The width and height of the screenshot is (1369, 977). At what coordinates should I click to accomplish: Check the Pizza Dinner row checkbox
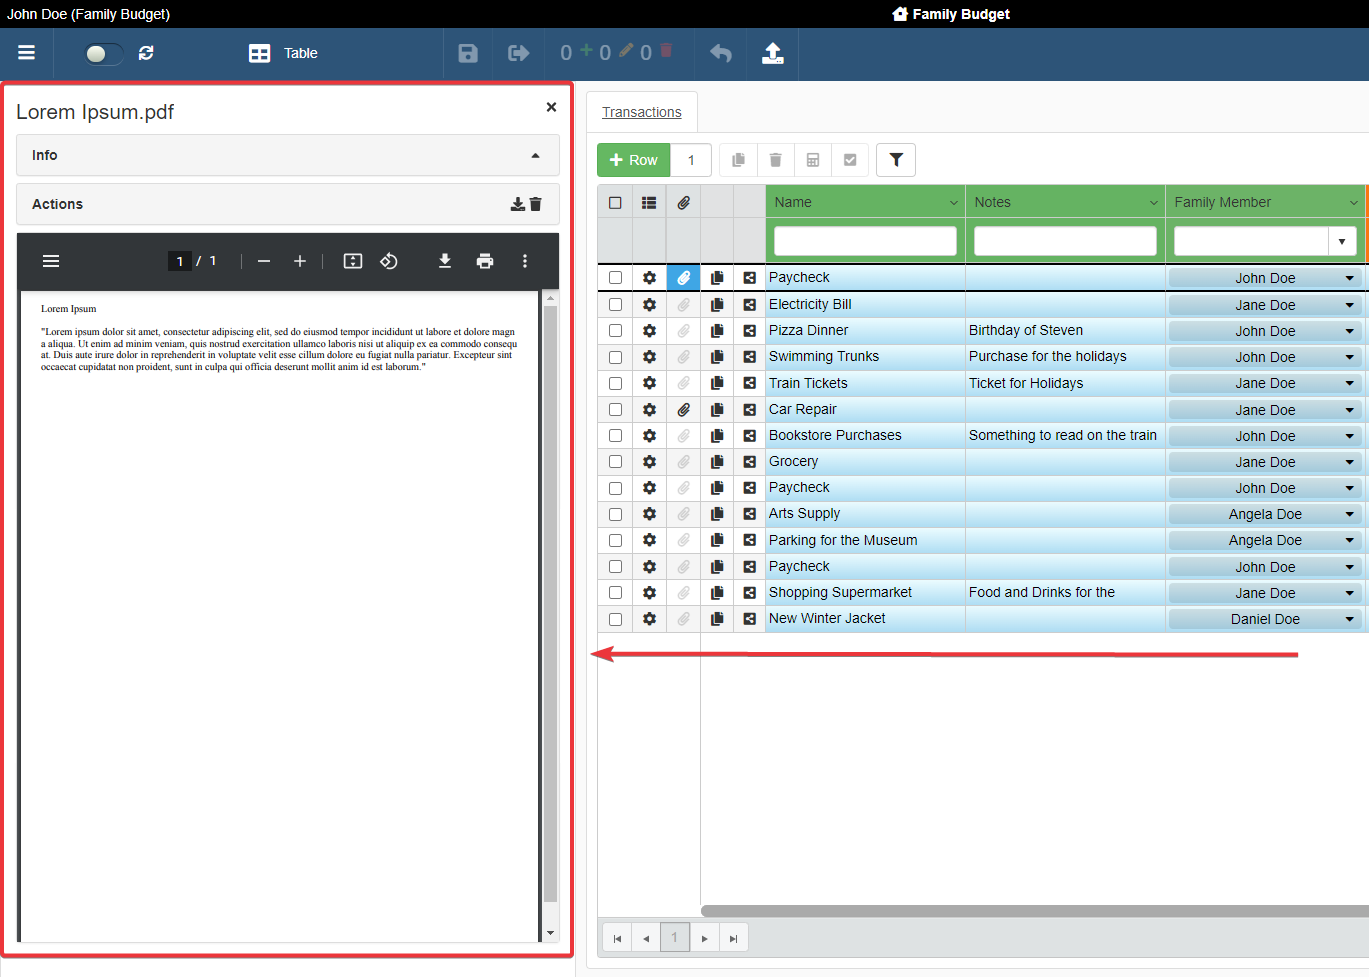point(615,331)
